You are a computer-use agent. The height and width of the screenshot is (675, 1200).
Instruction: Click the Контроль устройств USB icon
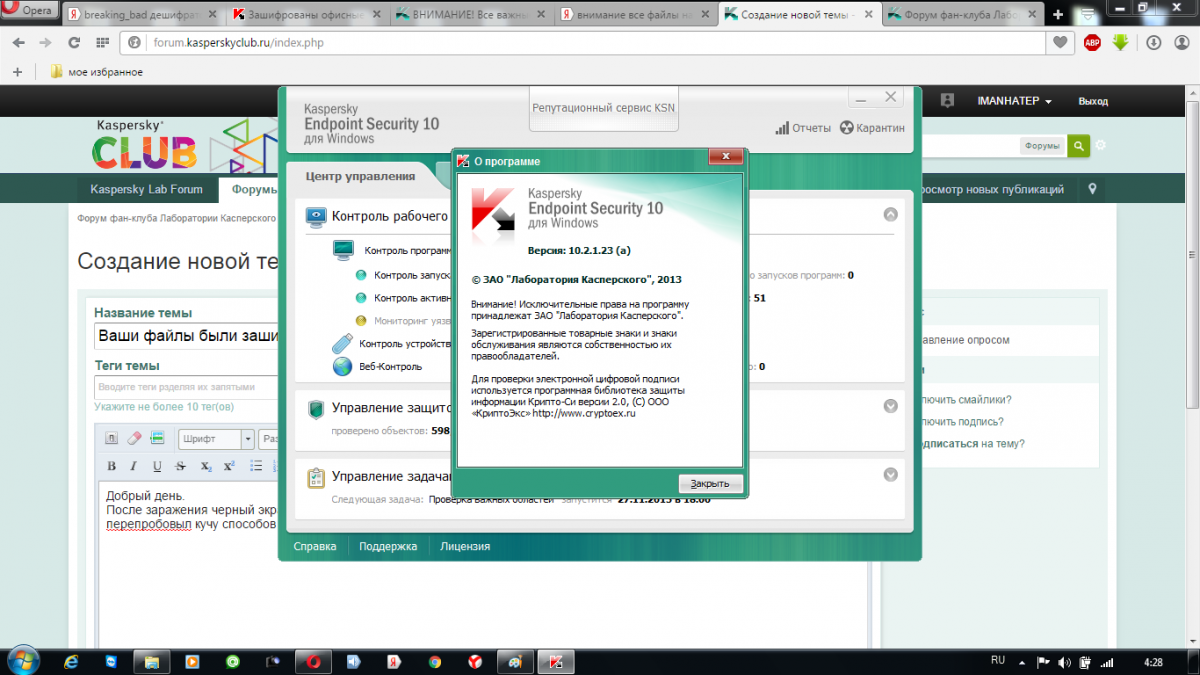[343, 344]
